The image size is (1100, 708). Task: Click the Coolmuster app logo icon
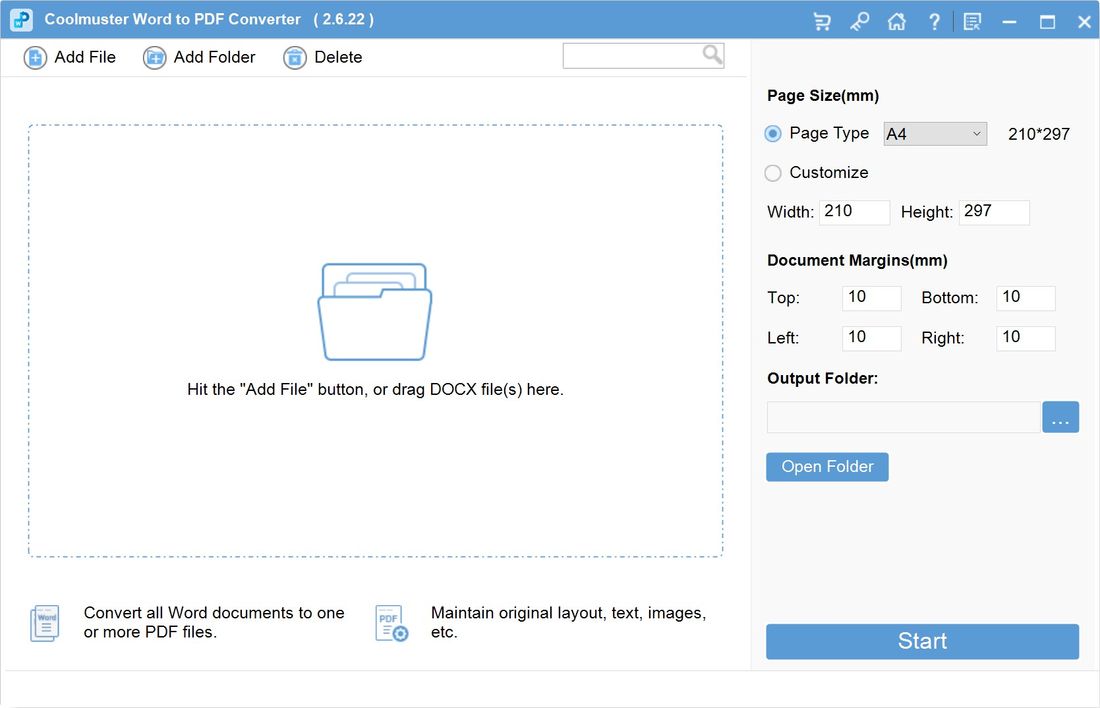click(21, 19)
